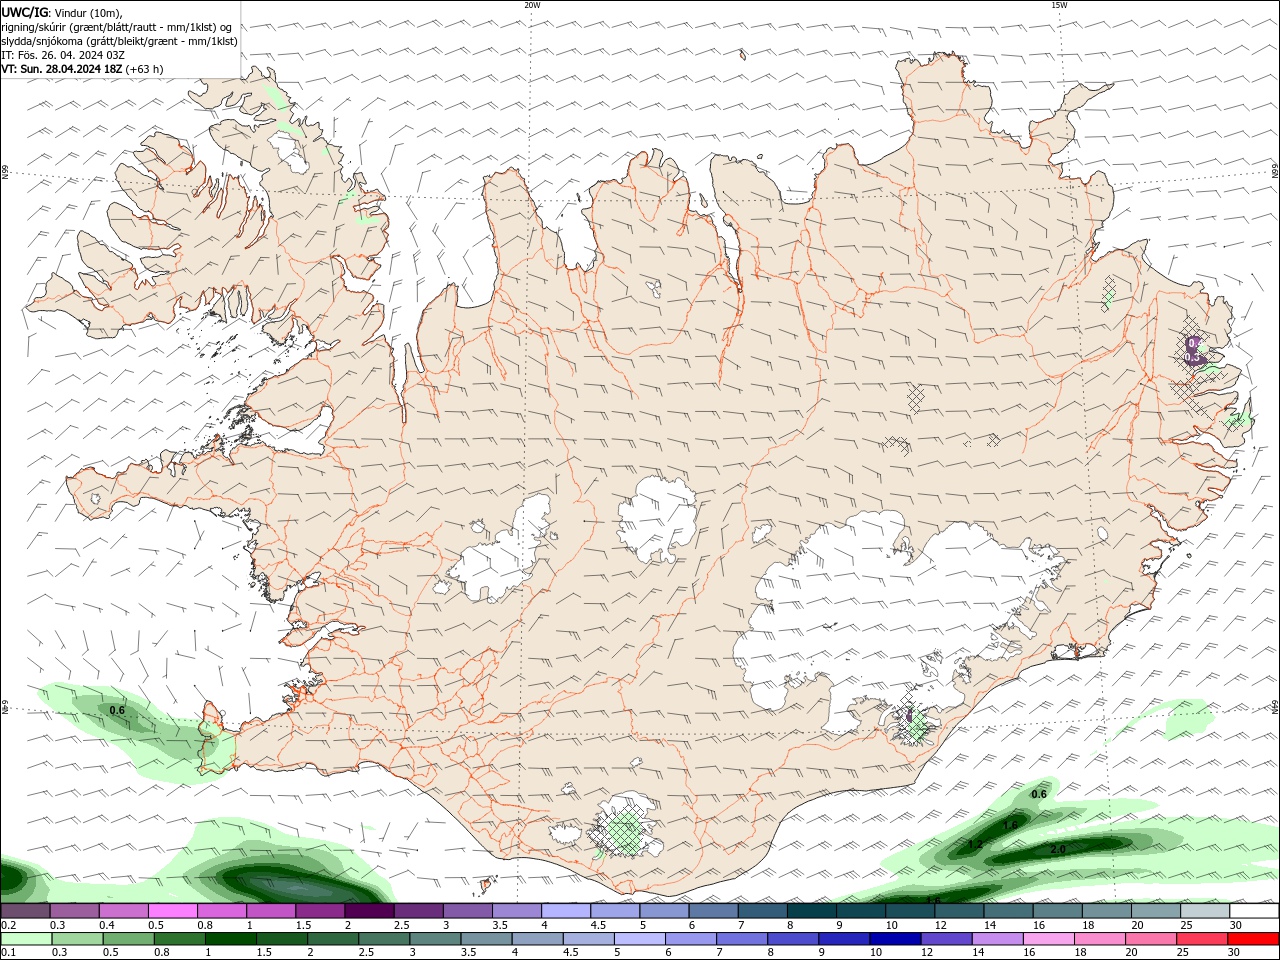Image resolution: width=1280 pixels, height=960 pixels.
Task: Click the darkest green swatch labeled 1
Action: 230,939
